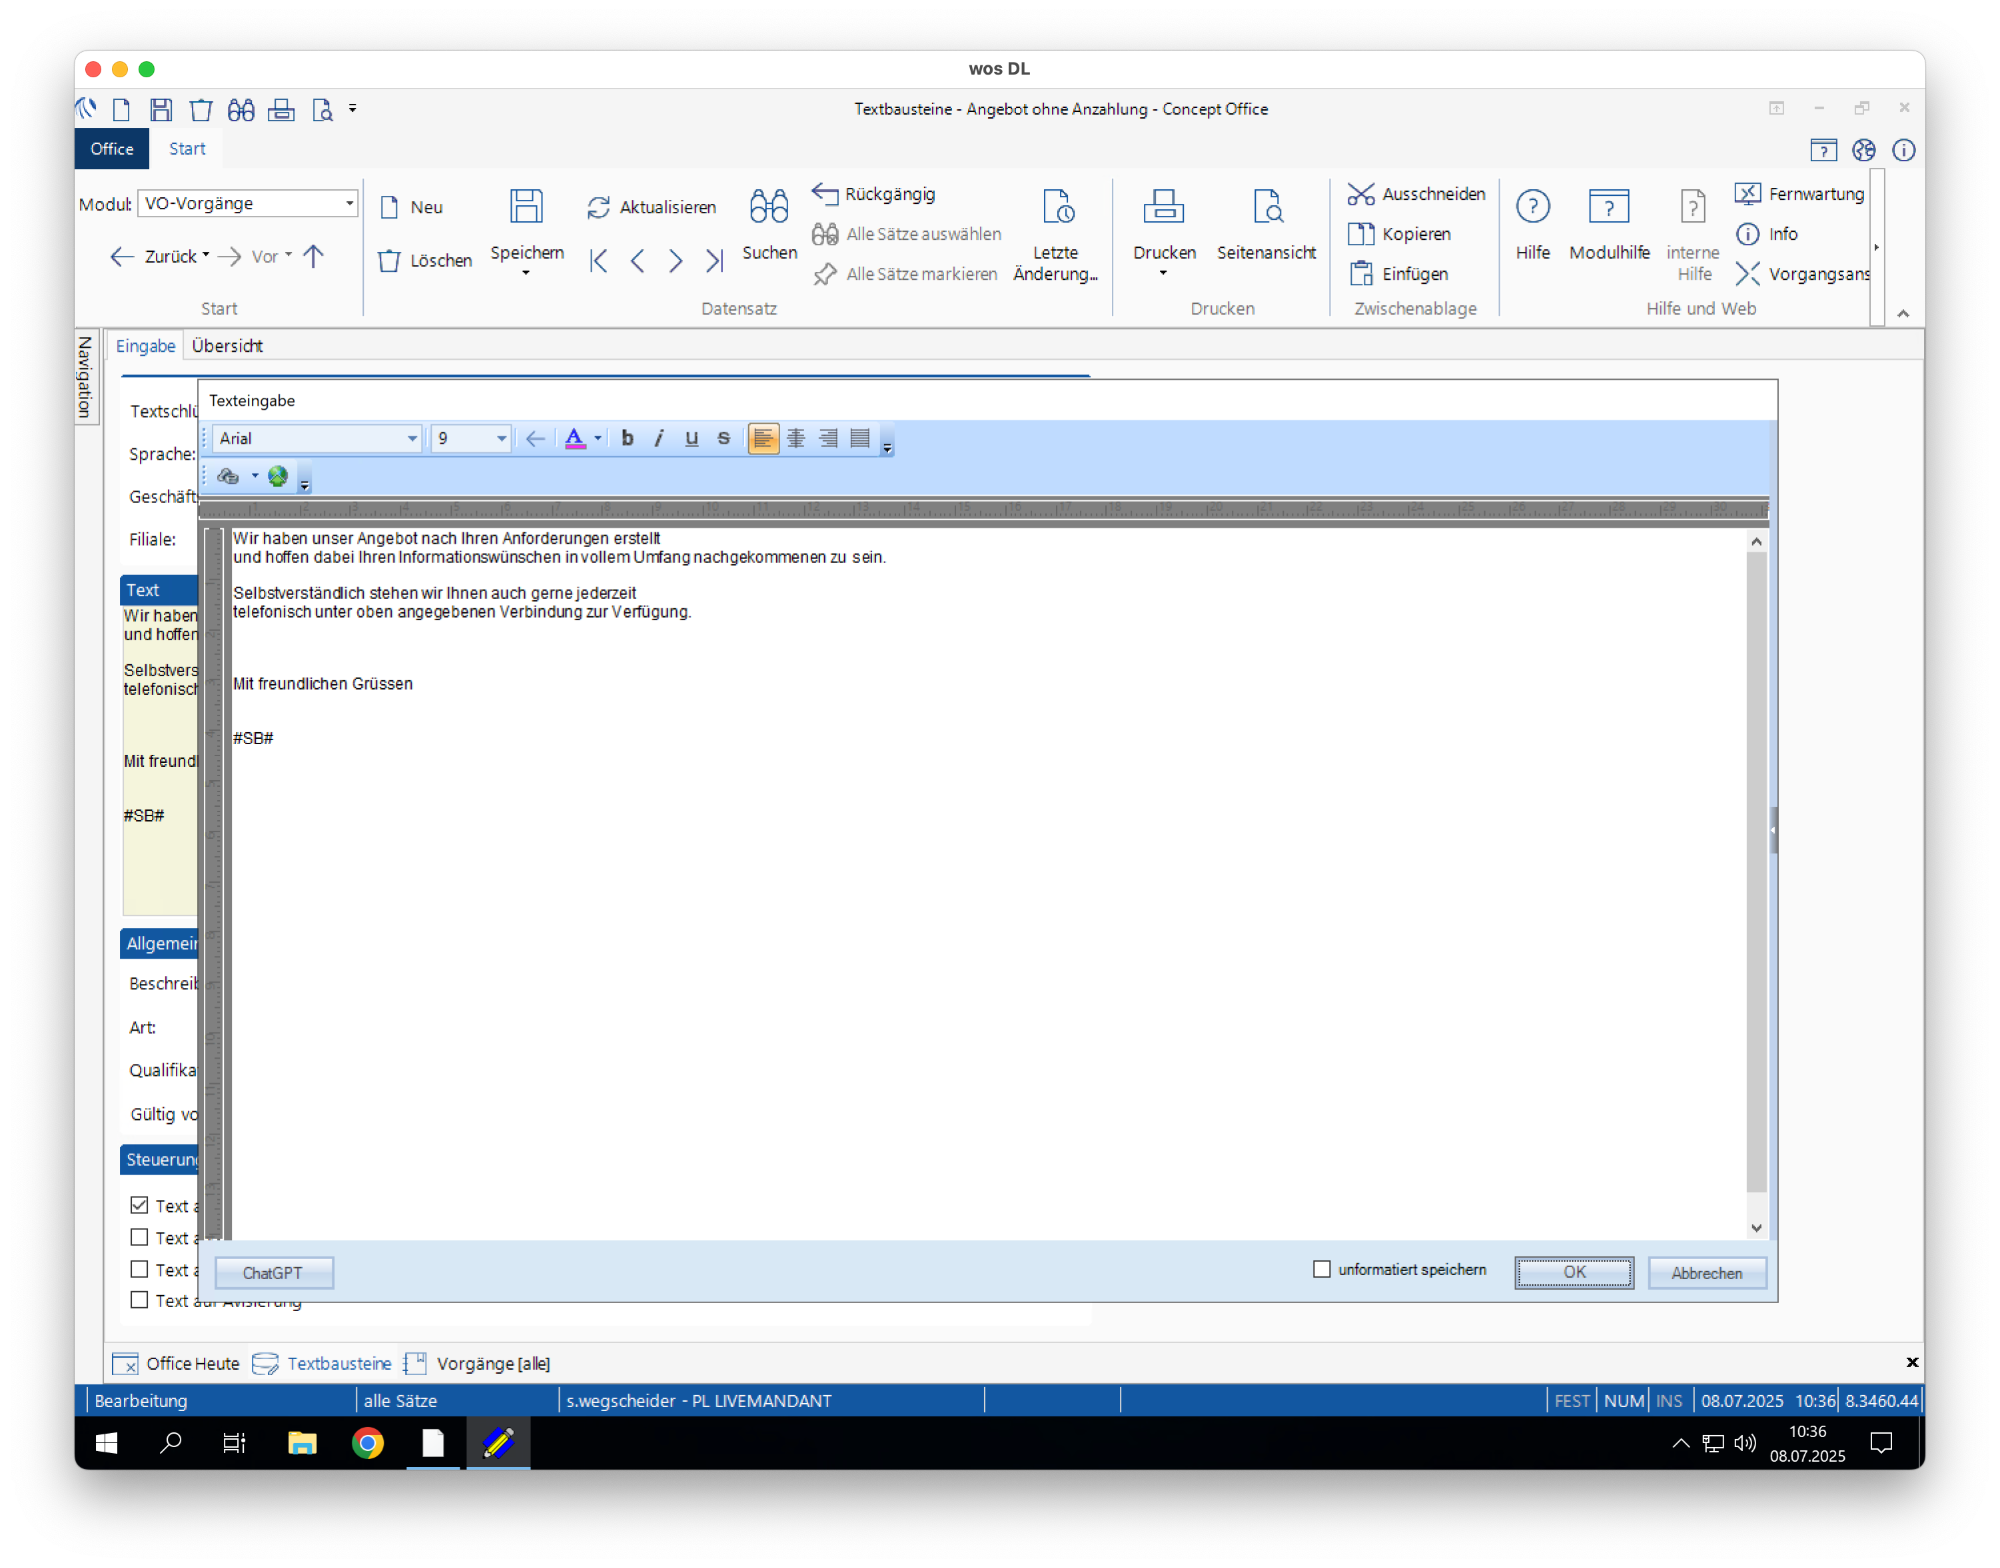
Task: Toggle bold formatting in Texteingabe toolbar
Action: click(627, 438)
